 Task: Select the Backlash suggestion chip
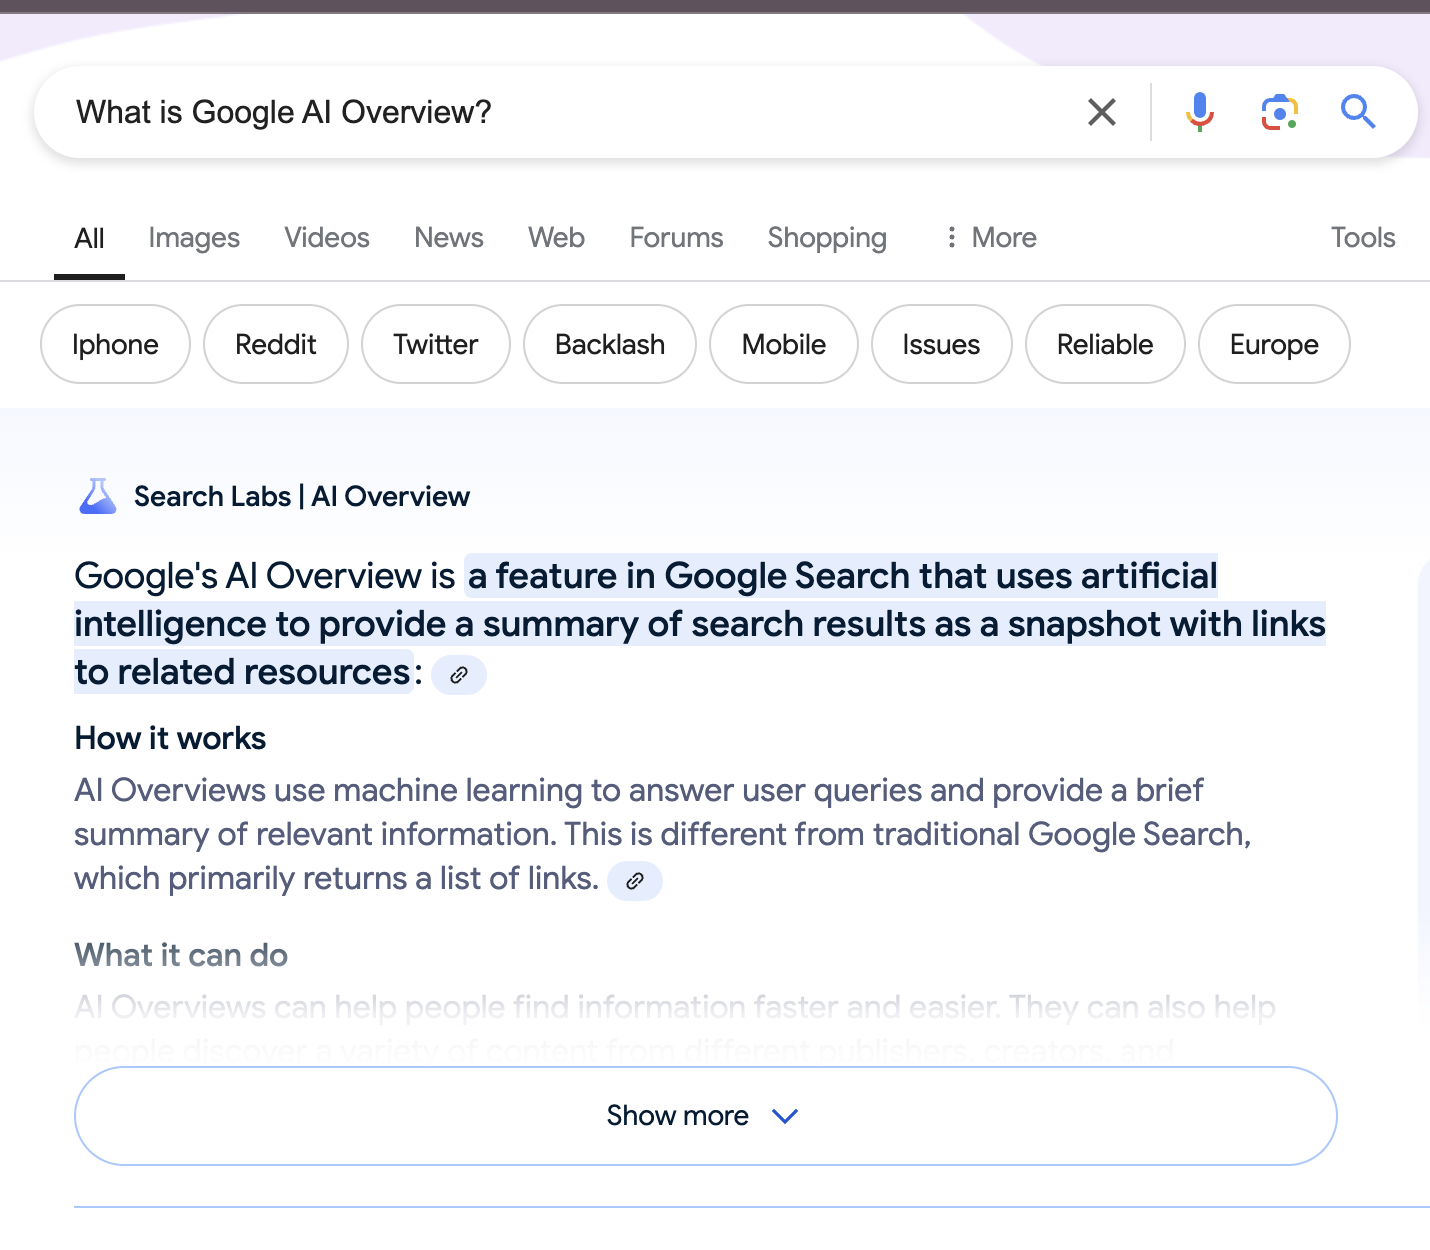pyautogui.click(x=610, y=344)
